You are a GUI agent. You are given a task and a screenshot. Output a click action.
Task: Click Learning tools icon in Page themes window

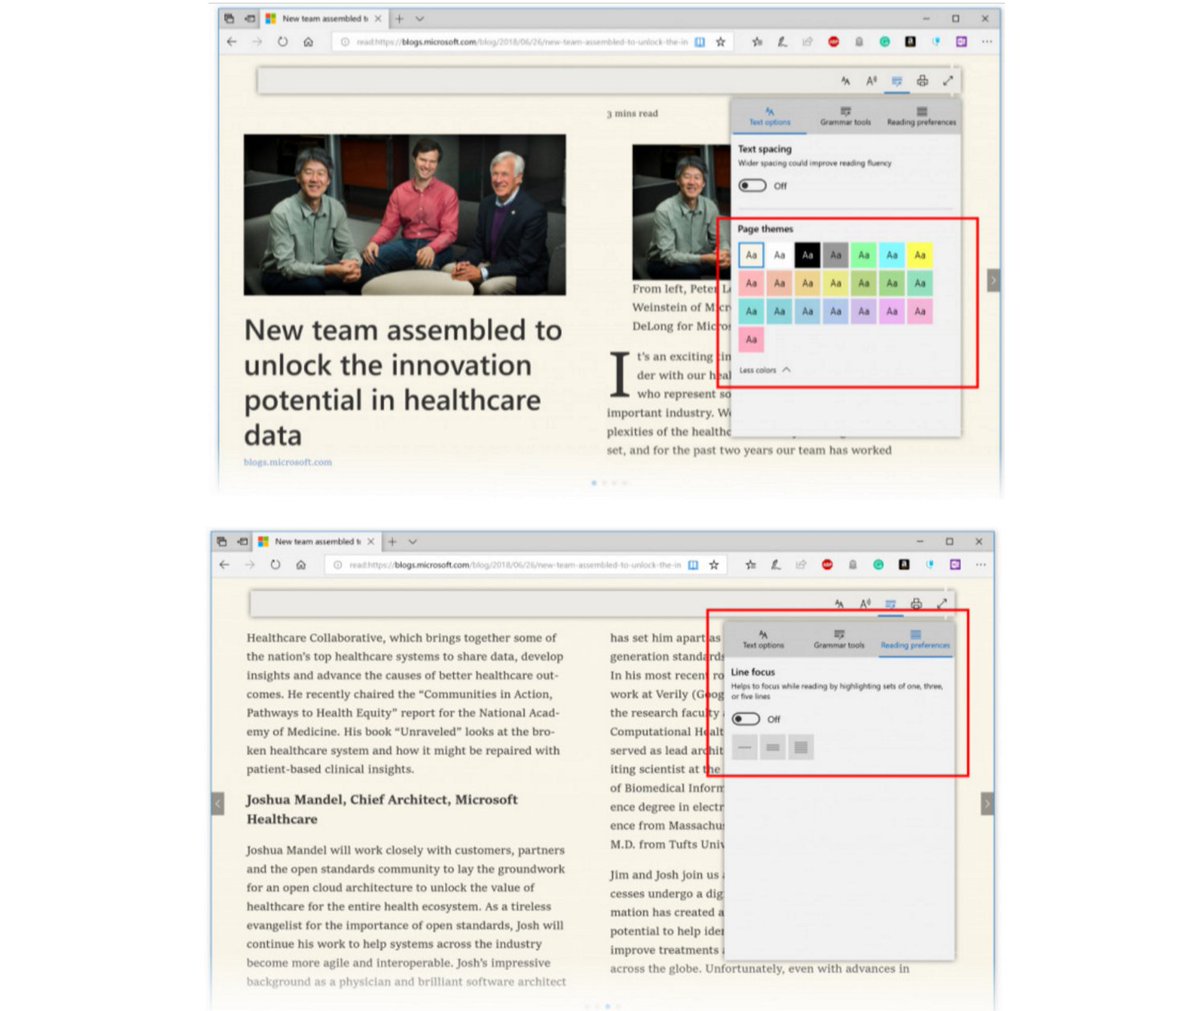[897, 80]
